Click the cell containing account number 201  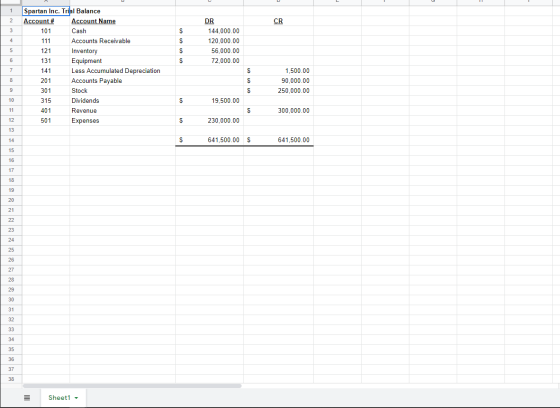click(x=46, y=81)
